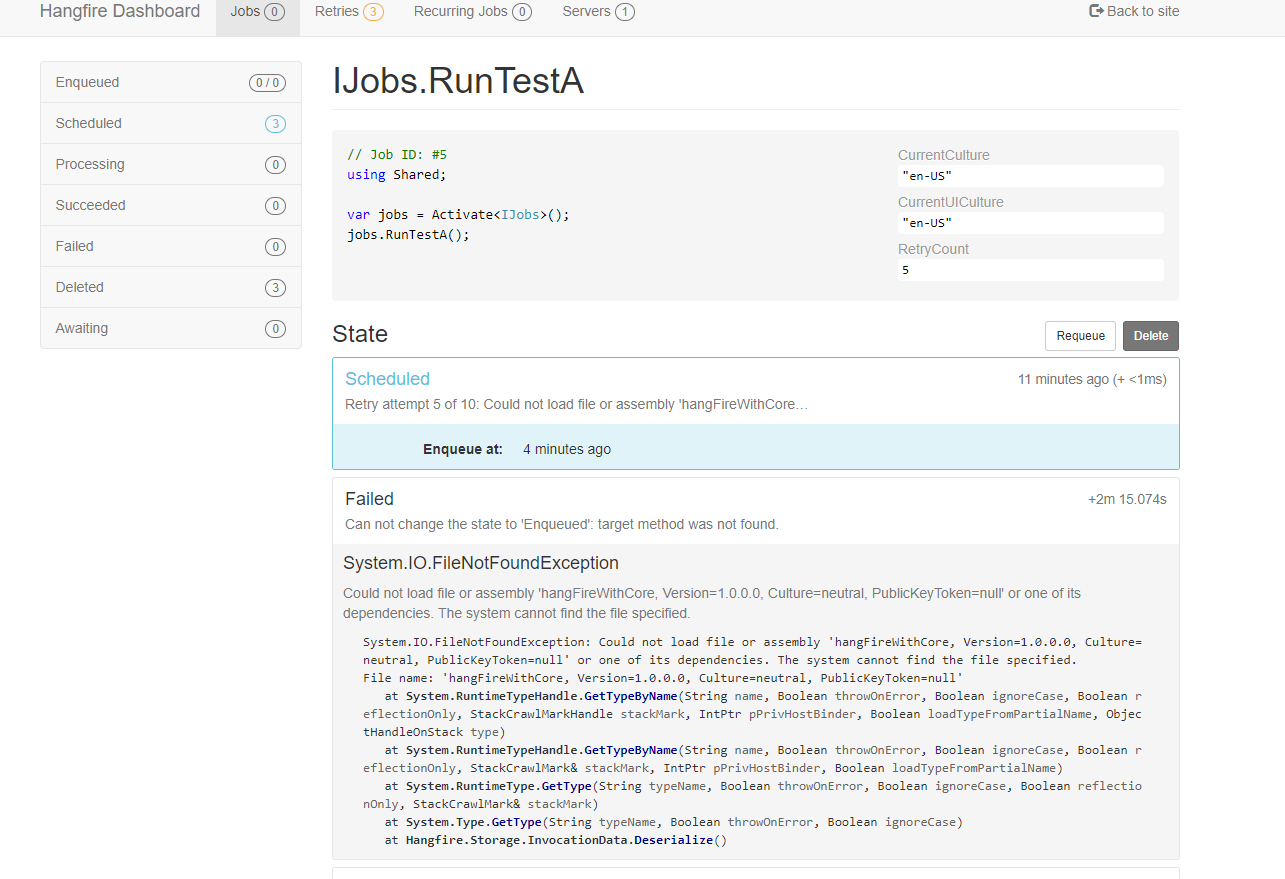
Task: Click the Enqueued 0/0 counter badge
Action: coord(267,82)
